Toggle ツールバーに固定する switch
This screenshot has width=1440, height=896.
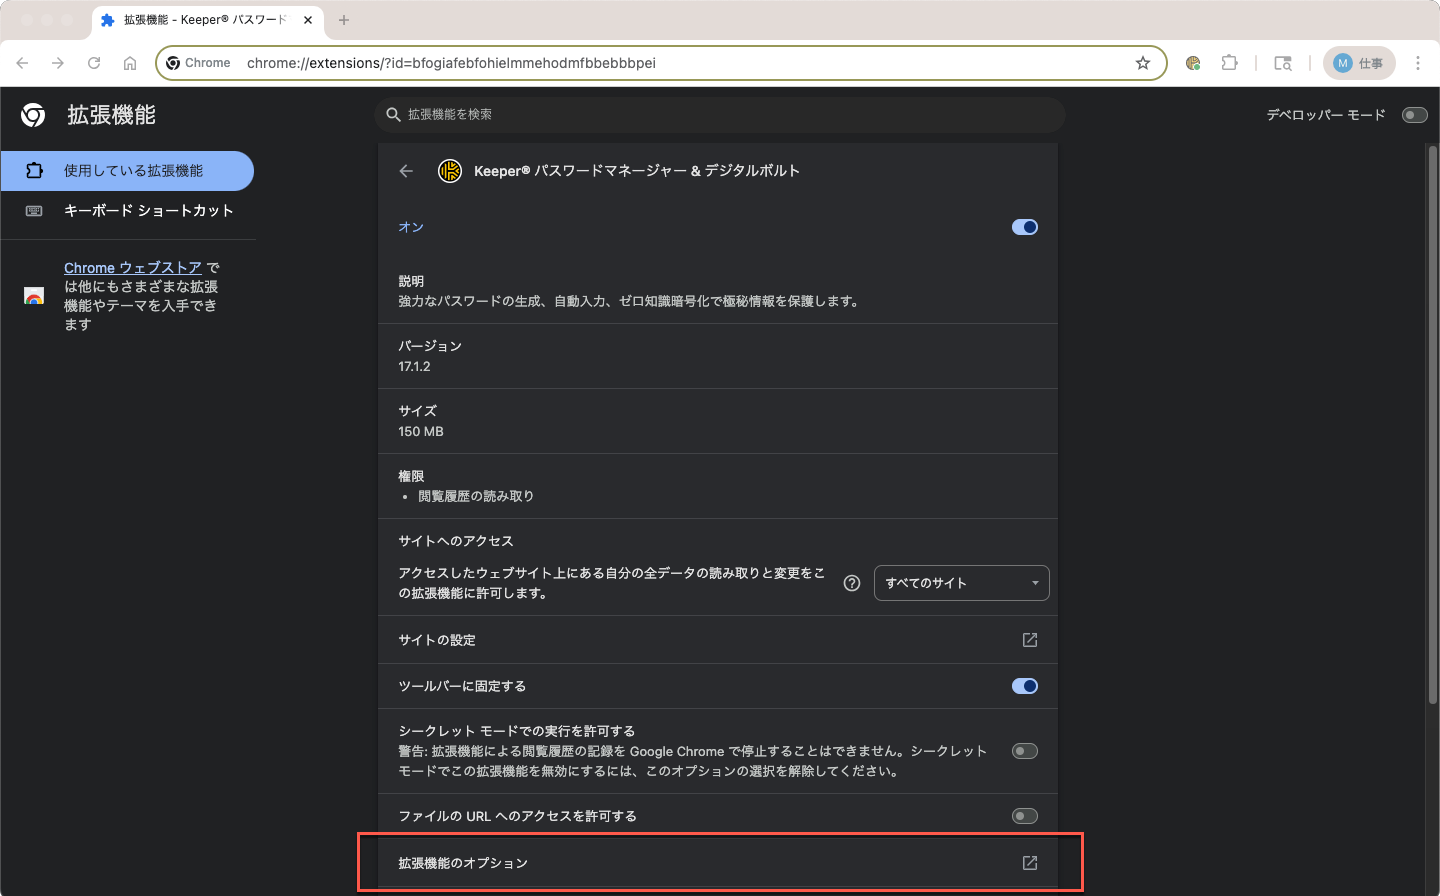pos(1024,686)
